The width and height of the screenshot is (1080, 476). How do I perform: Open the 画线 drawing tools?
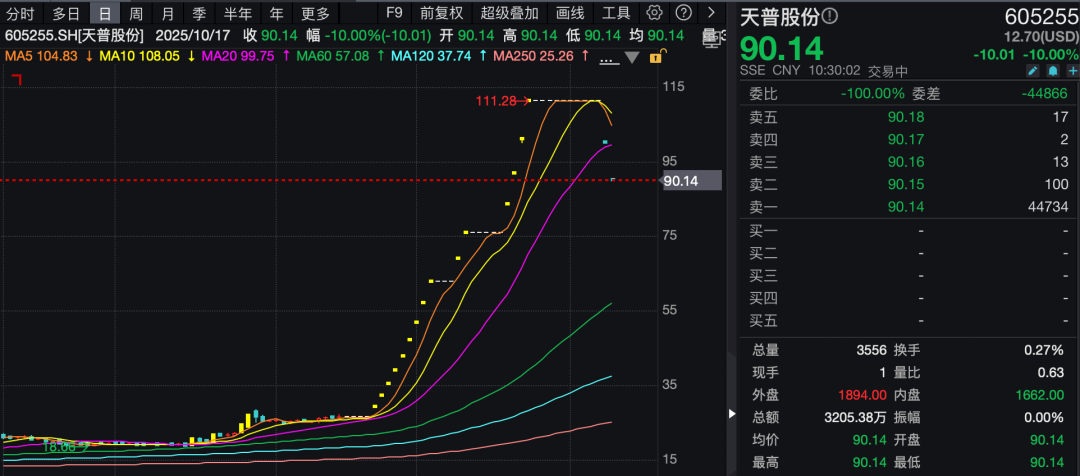click(x=569, y=13)
